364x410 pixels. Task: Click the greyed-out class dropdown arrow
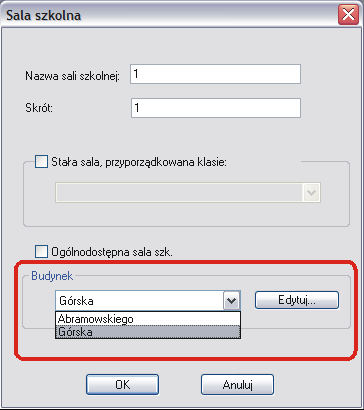[x=311, y=193]
